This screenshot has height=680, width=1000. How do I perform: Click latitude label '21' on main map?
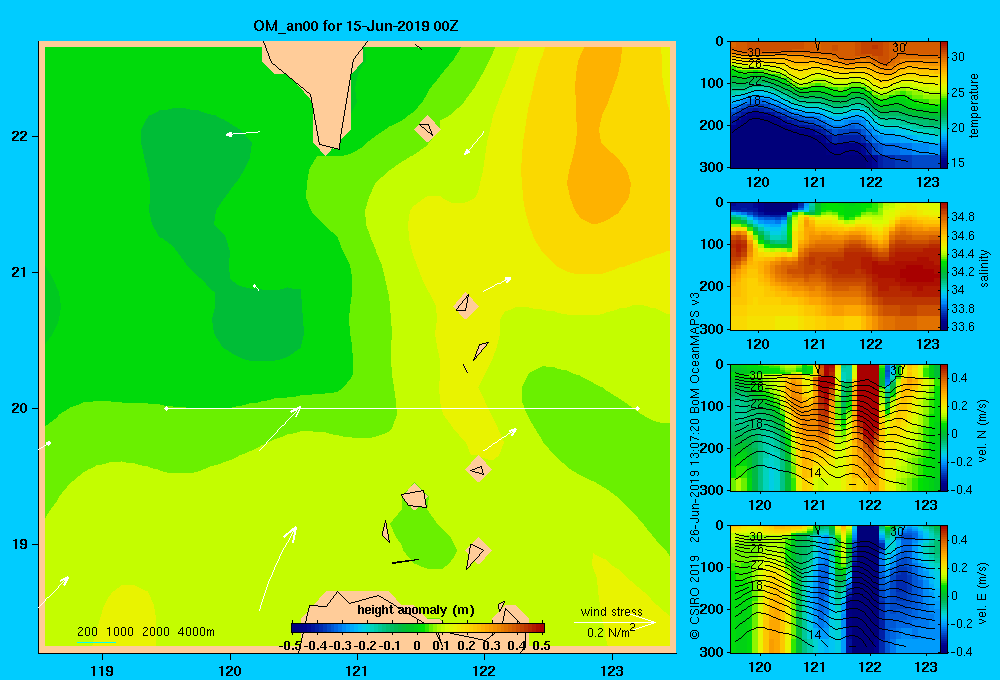tap(20, 272)
